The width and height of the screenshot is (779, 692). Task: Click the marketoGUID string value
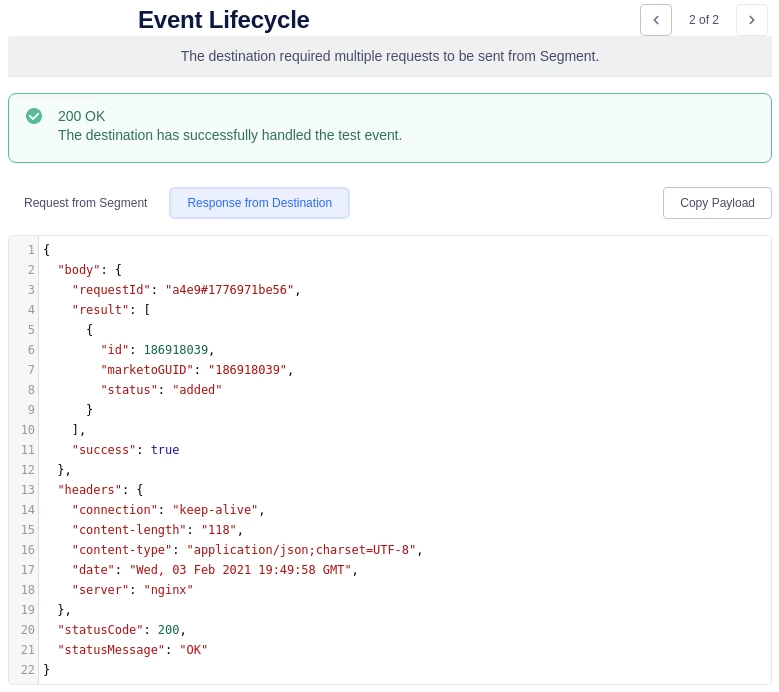point(247,370)
